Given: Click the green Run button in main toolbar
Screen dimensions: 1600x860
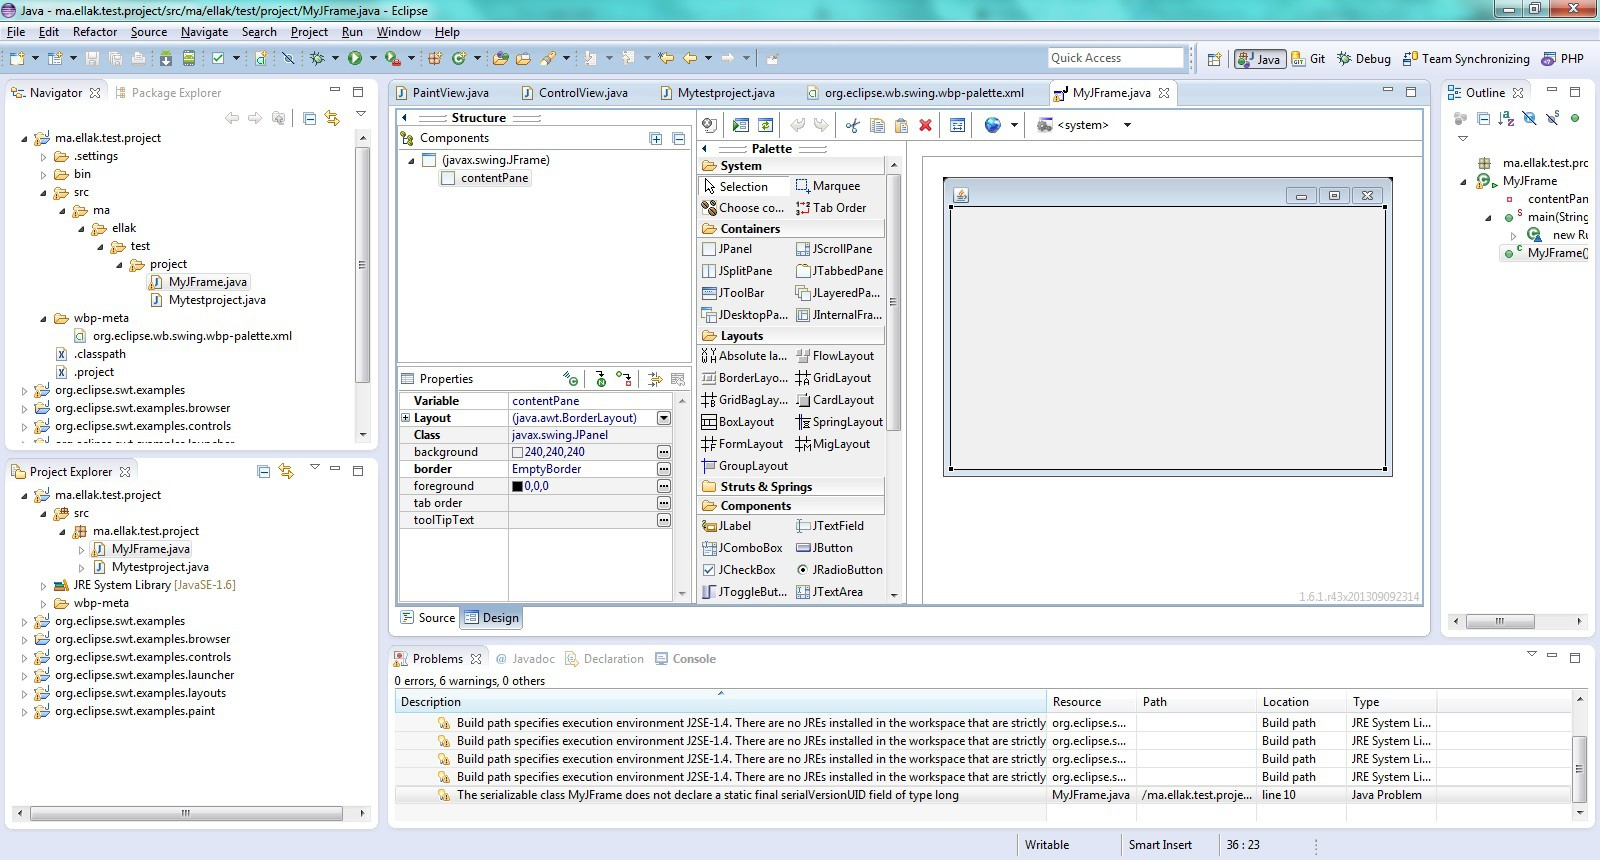Looking at the screenshot, I should pos(355,58).
